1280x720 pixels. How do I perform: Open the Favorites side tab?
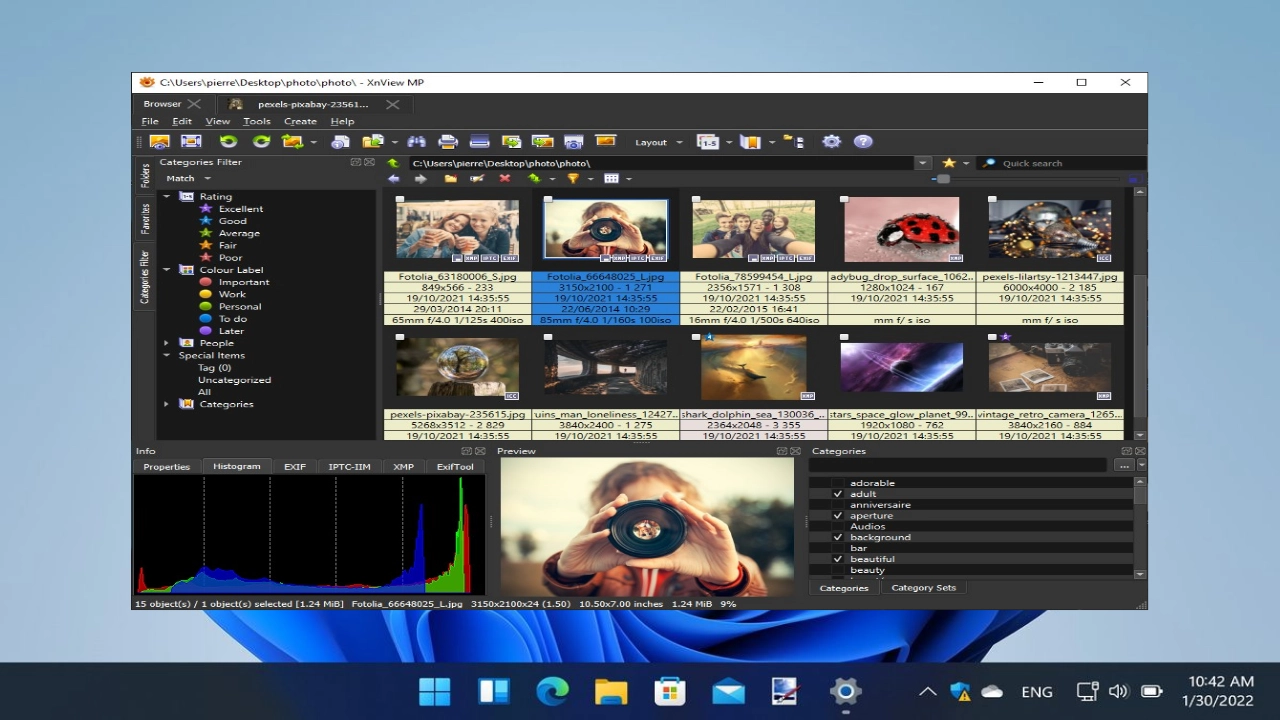145,218
